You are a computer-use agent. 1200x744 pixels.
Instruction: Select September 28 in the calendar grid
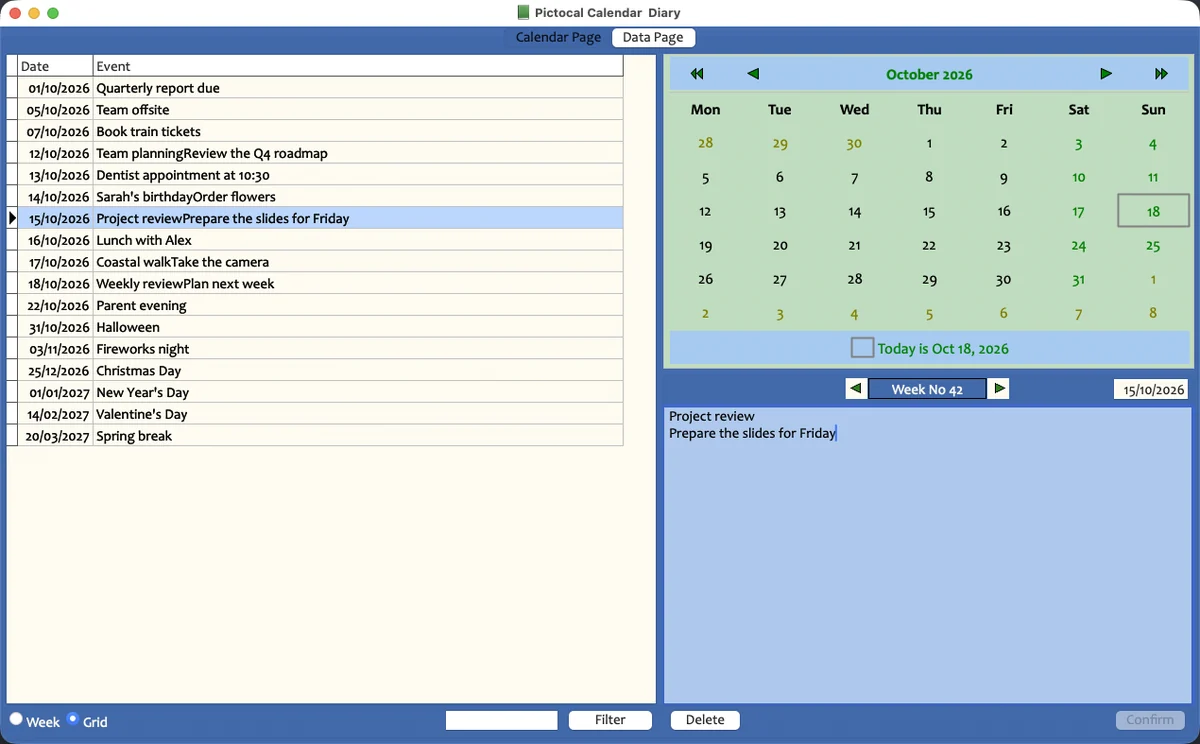(705, 143)
